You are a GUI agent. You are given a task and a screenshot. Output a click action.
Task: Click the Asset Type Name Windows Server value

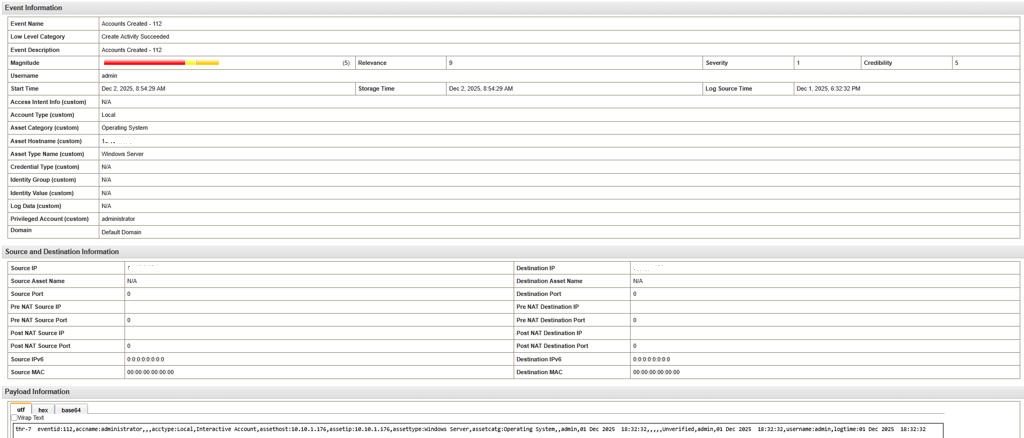click(125, 154)
